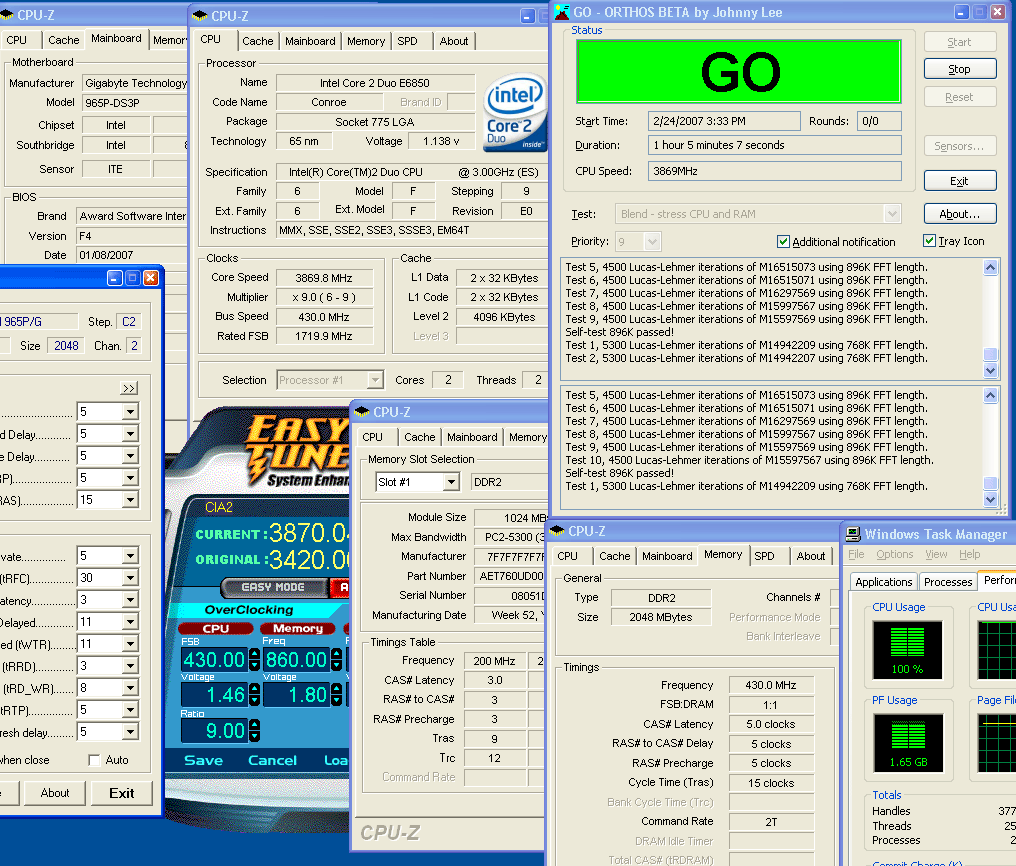Raise CPU ratio using EasyTune up arrow

click(x=254, y=725)
